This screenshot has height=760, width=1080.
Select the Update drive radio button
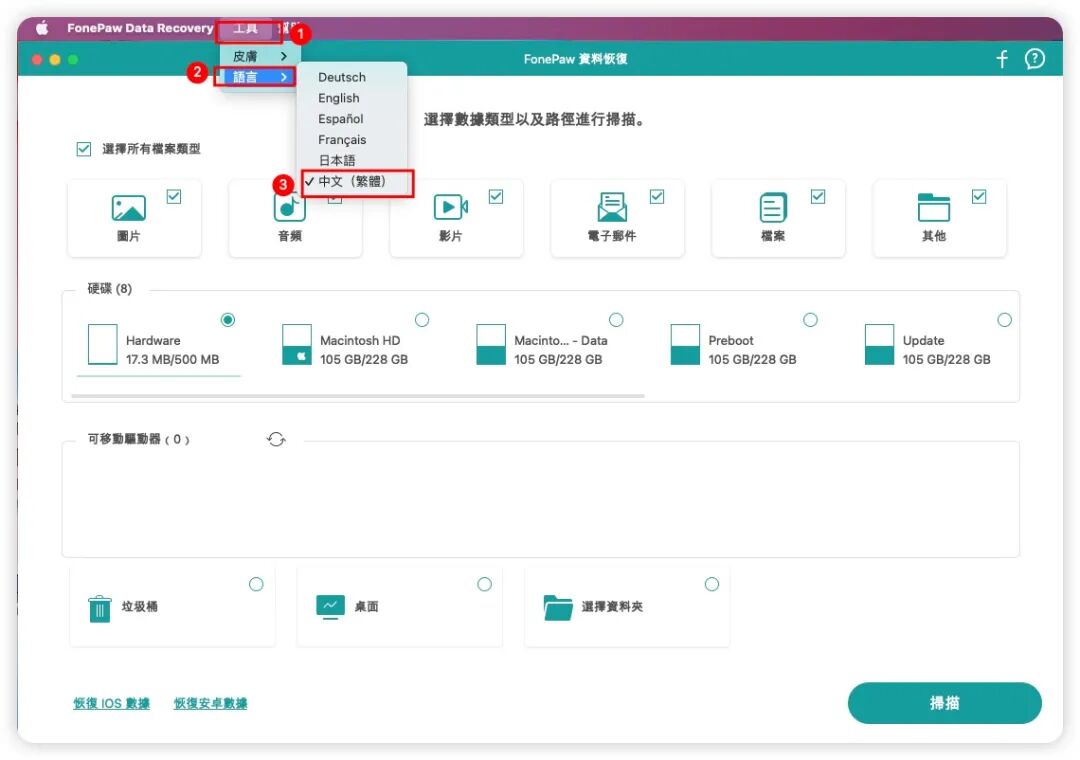pos(1005,320)
